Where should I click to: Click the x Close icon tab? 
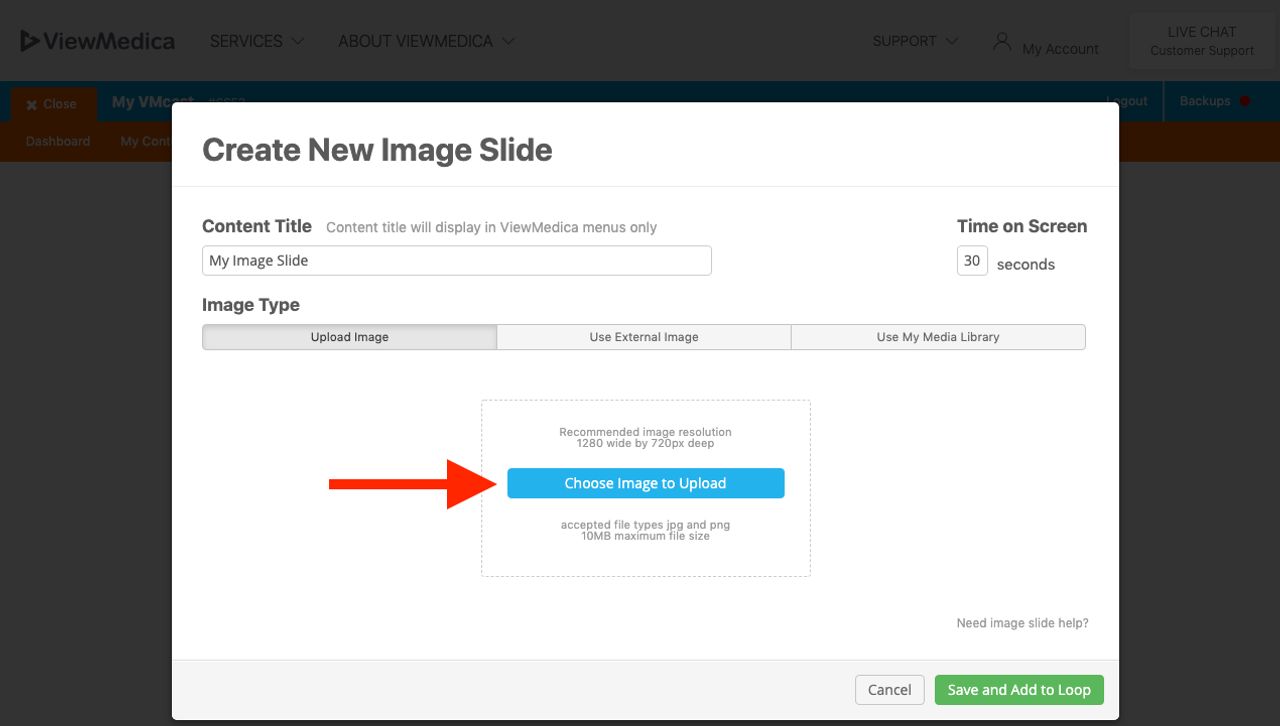tap(52, 103)
